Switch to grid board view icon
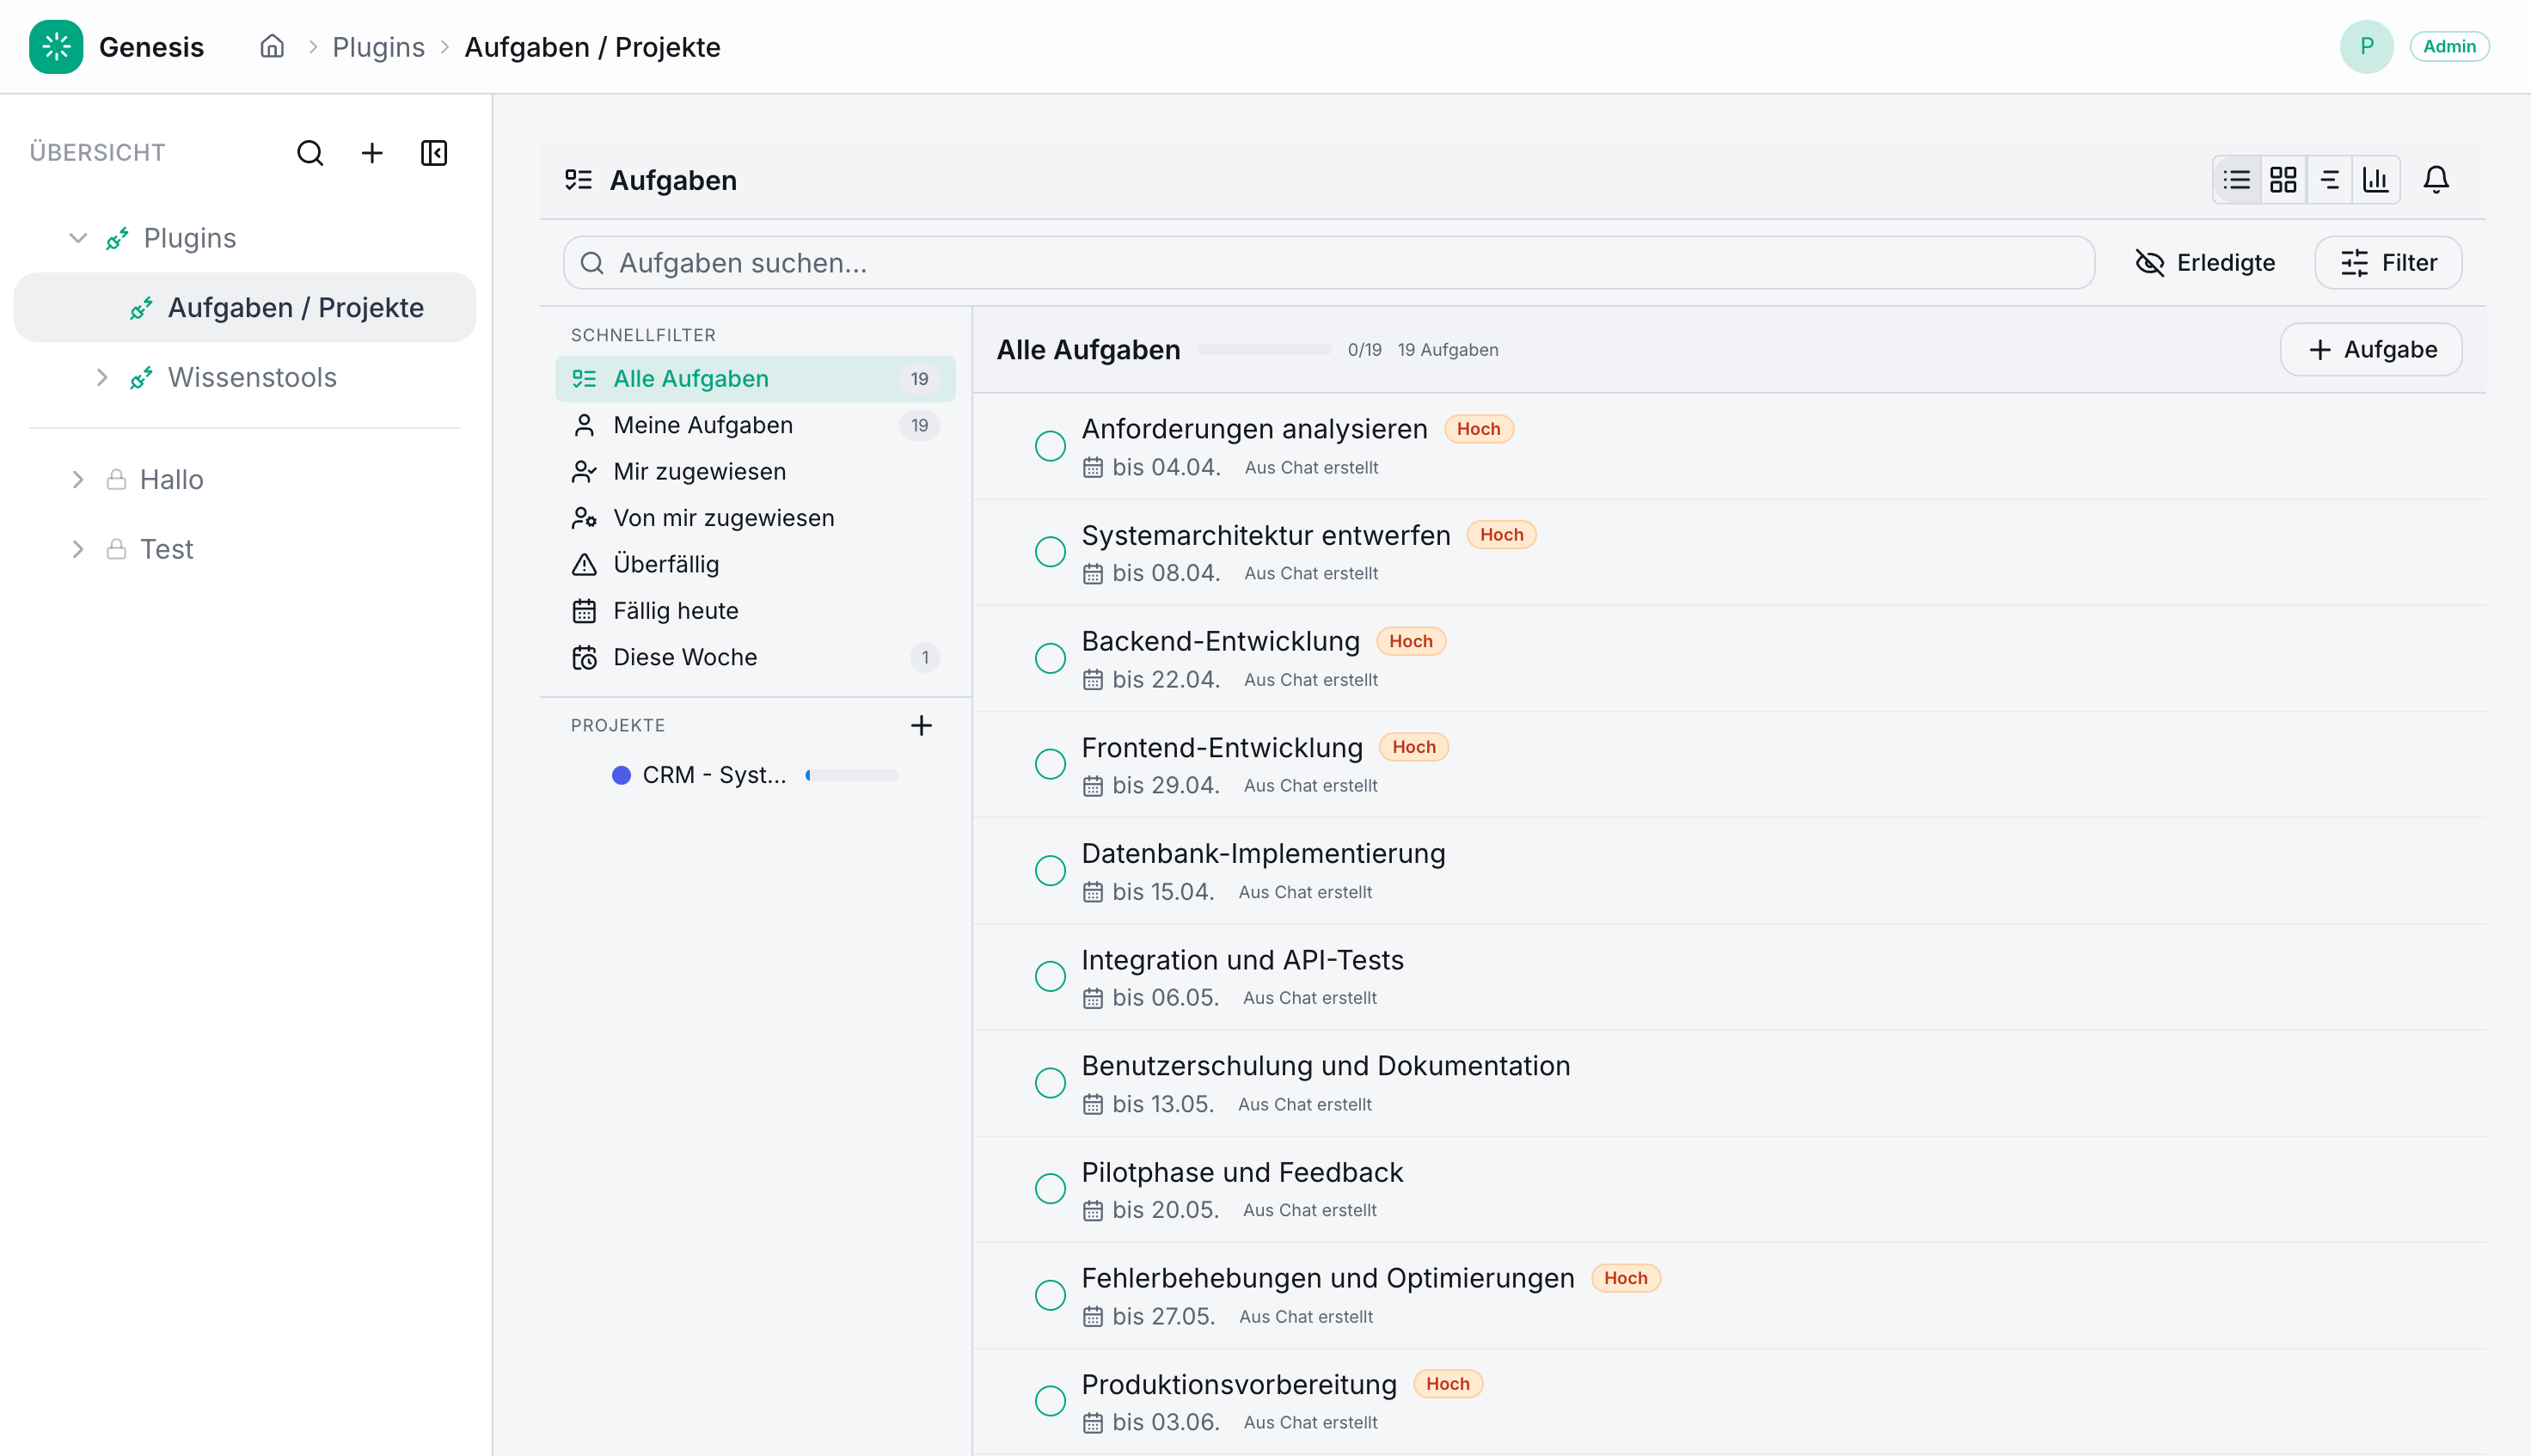Screen dimensions: 2531x1456 click(x=2283, y=180)
